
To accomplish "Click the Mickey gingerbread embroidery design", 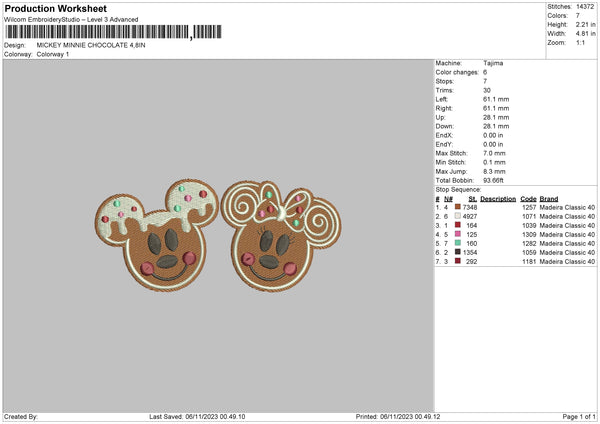I will (157, 235).
